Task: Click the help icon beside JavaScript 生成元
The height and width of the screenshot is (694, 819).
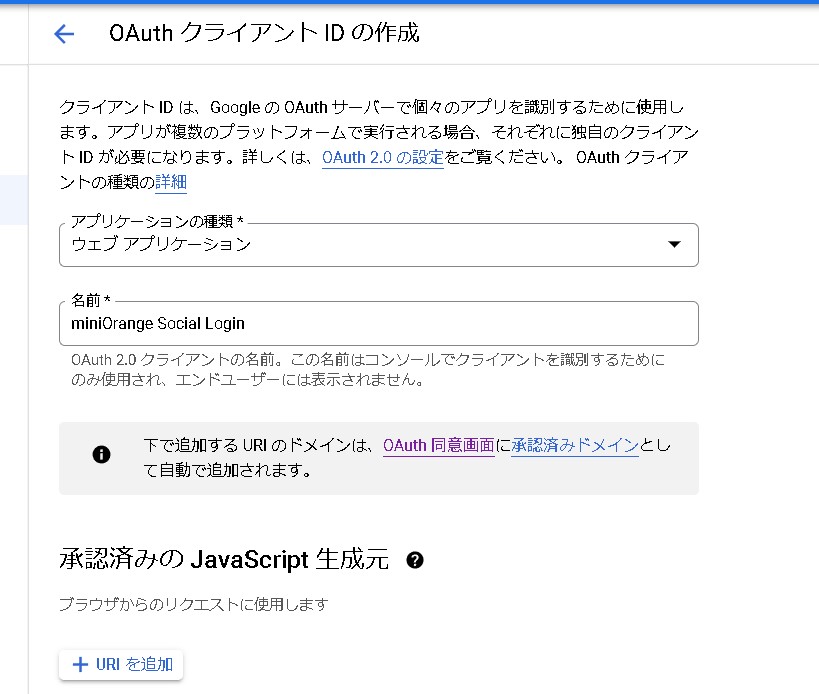Action: [415, 560]
